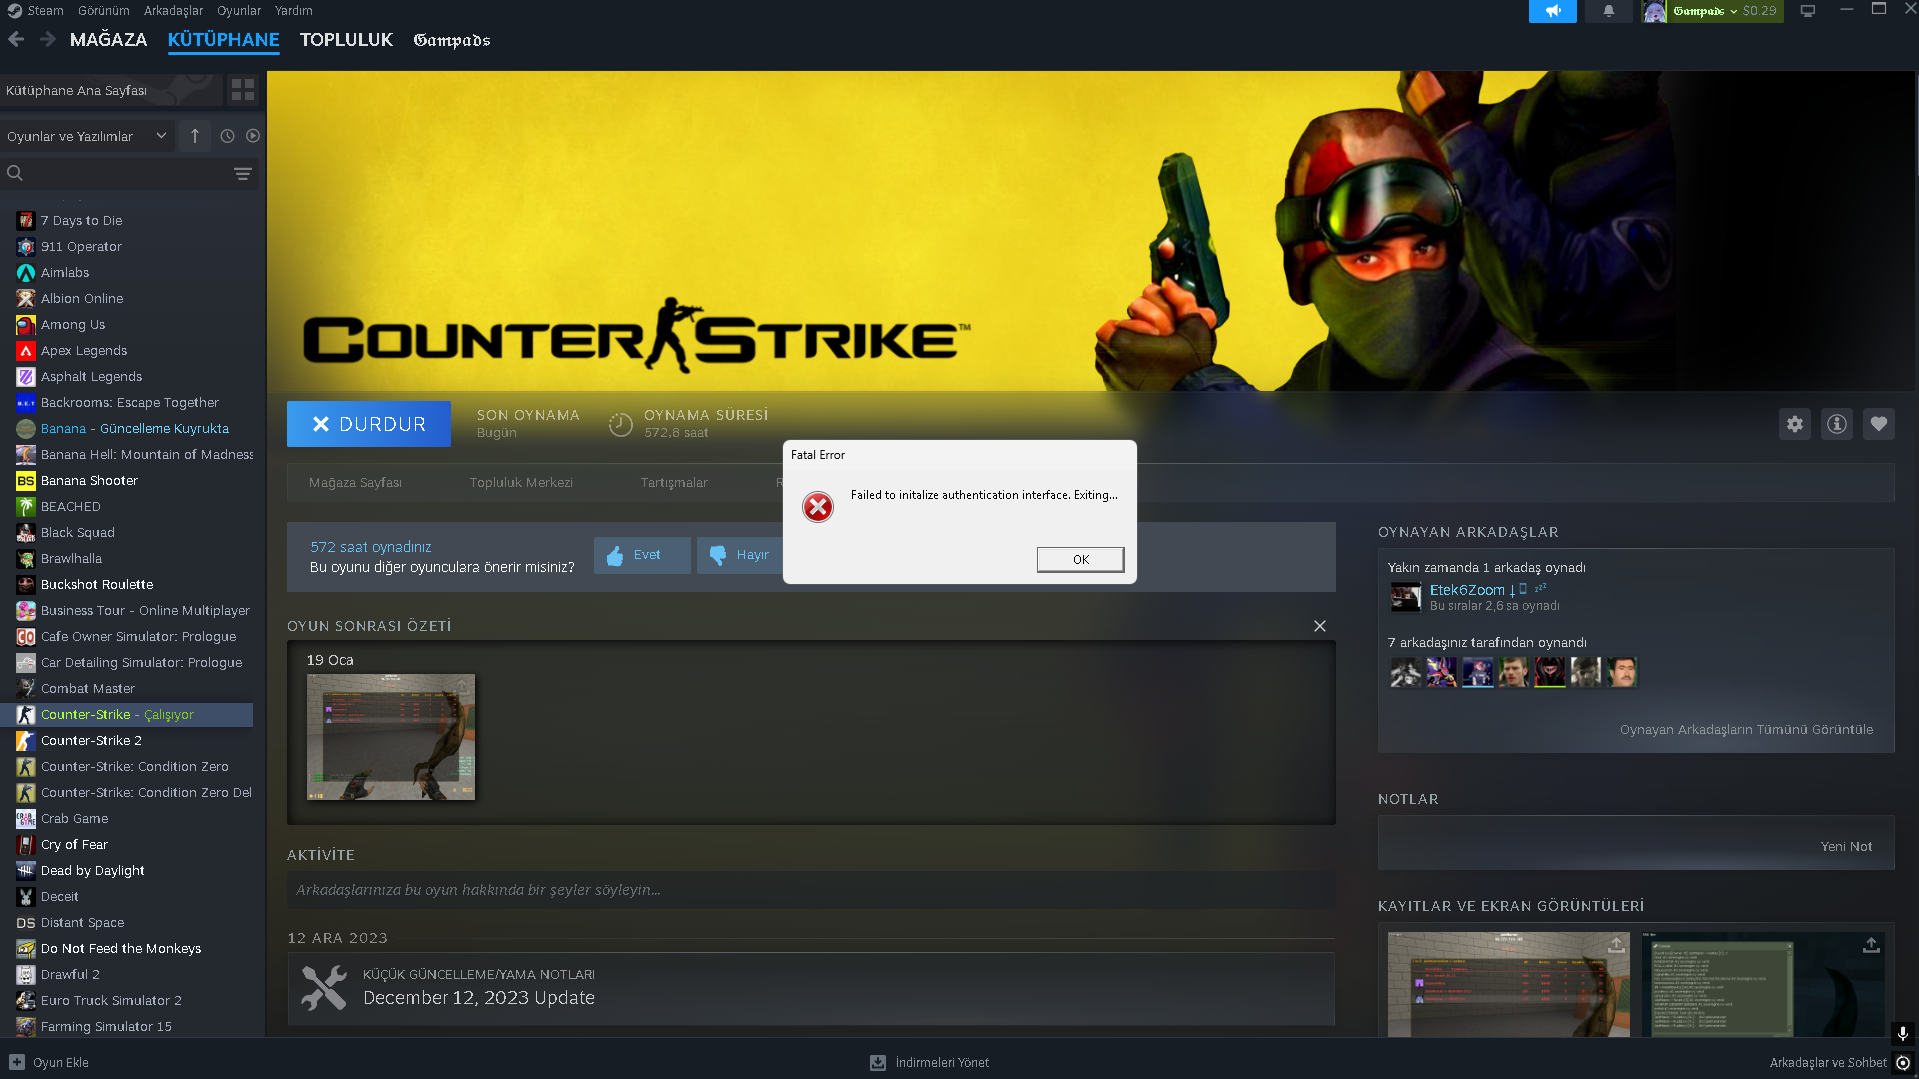
Task: Open Big Picture mode monitor icon
Action: pyautogui.click(x=1807, y=11)
